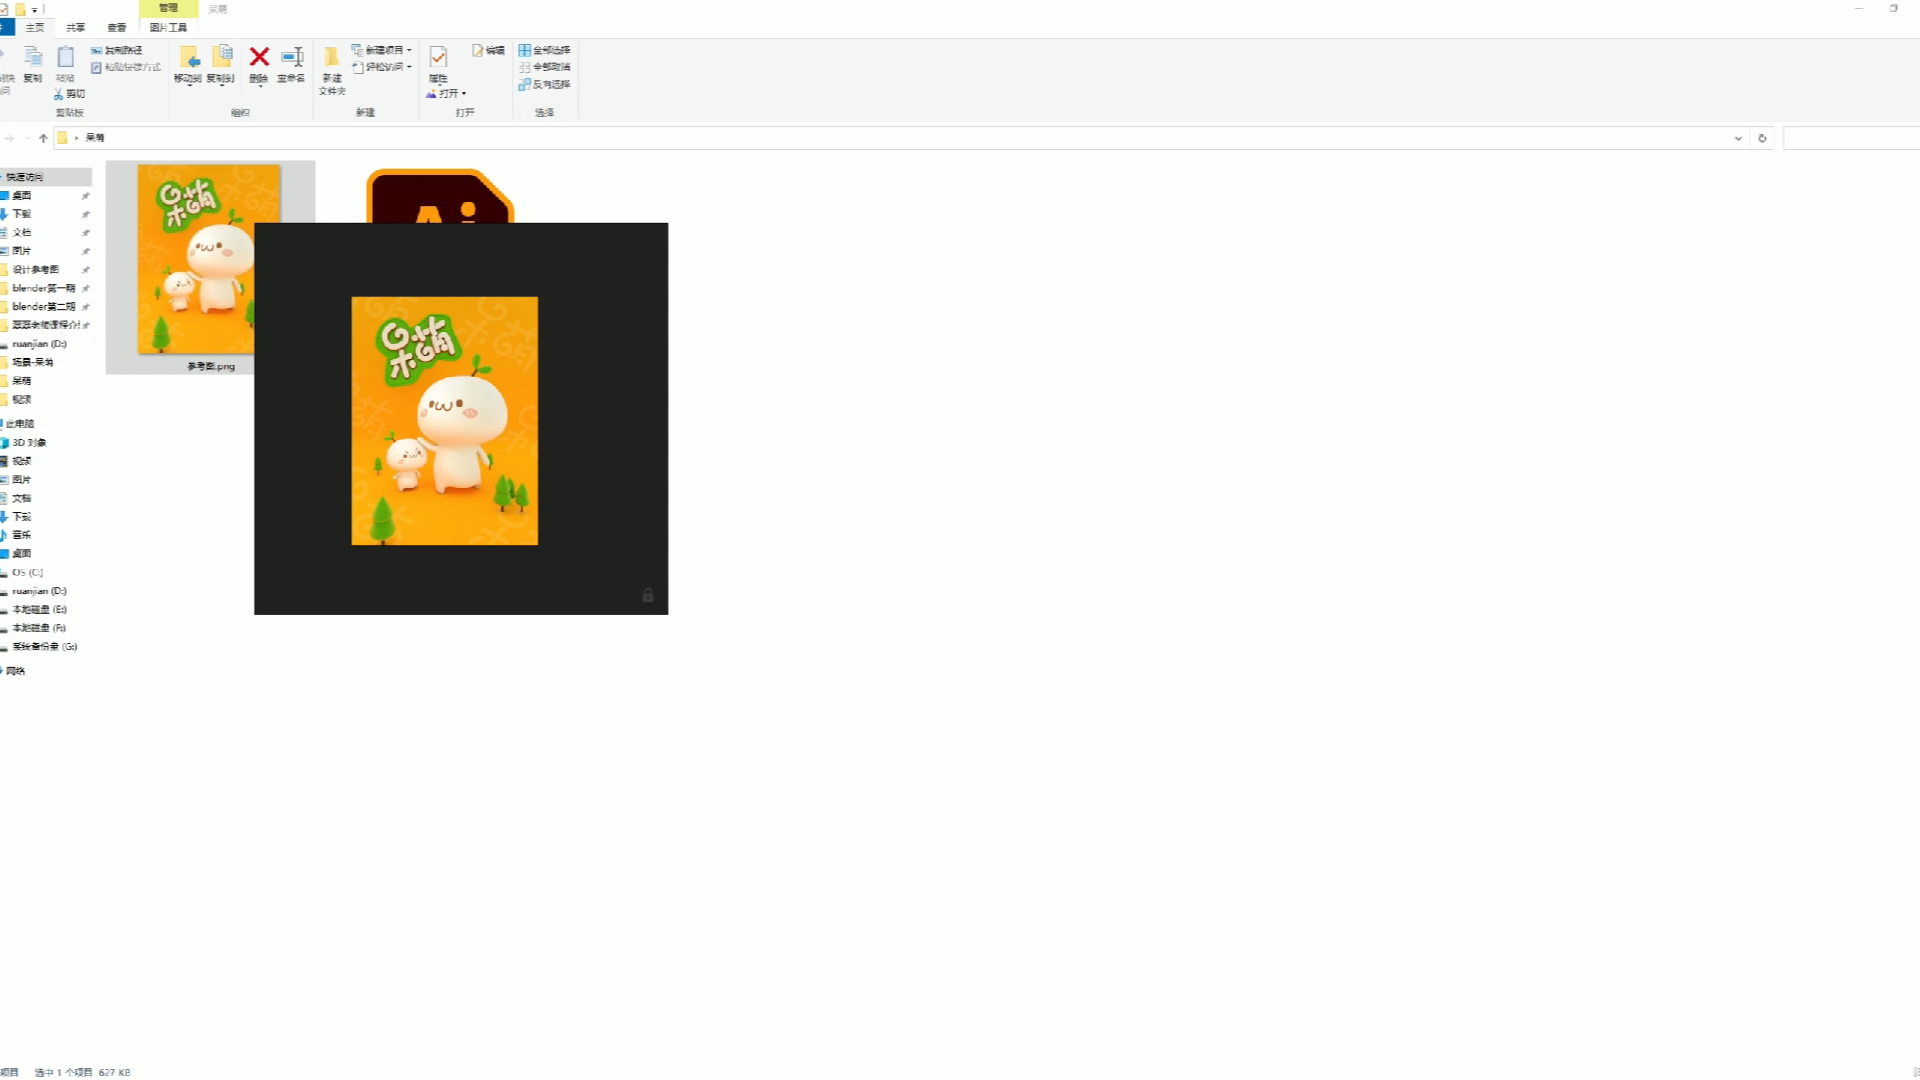
Task: Open the 打开 (Open) dropdown in ribbon
Action: coord(446,93)
